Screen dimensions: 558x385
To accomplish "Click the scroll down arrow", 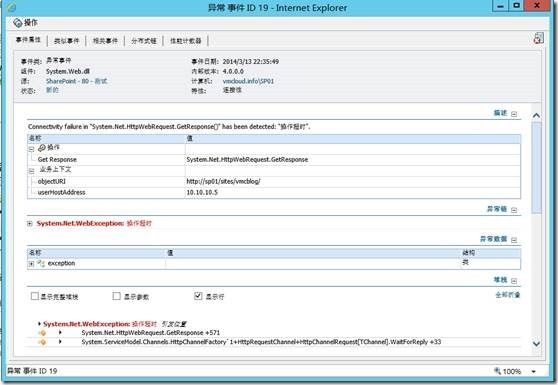I will point(536,344).
